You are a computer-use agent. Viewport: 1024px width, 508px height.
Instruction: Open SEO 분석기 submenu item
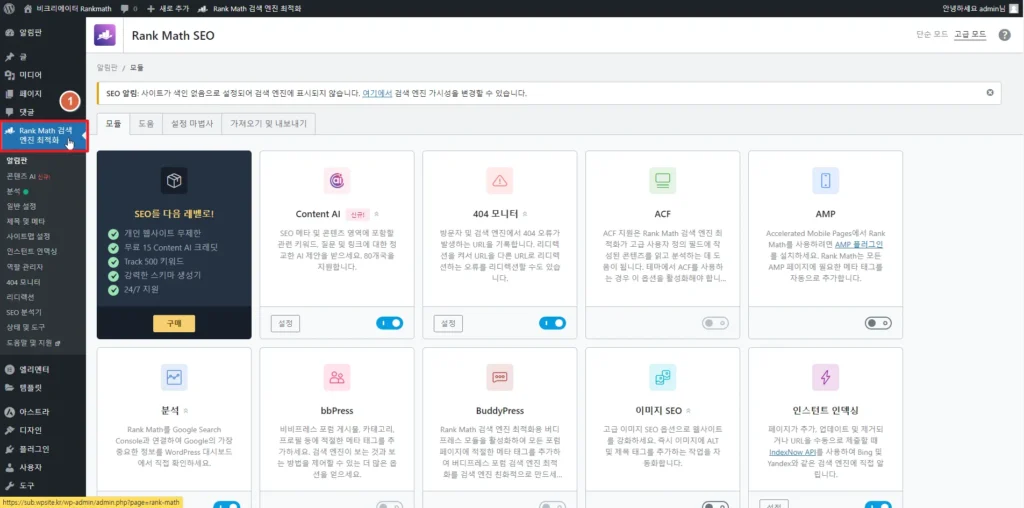pyautogui.click(x=24, y=312)
